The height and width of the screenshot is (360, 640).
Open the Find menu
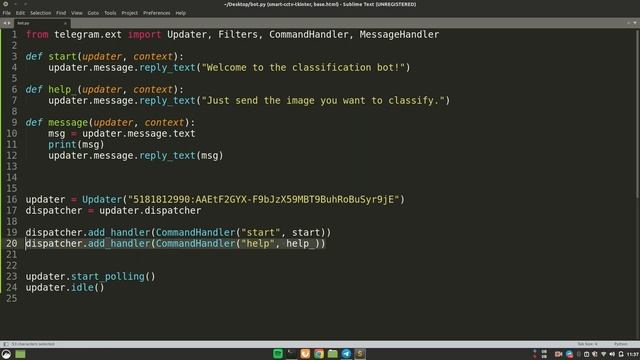[61, 13]
